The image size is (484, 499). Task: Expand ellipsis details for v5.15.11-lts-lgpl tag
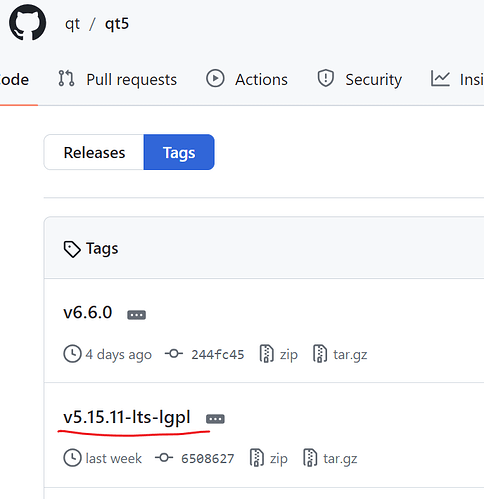click(215, 419)
